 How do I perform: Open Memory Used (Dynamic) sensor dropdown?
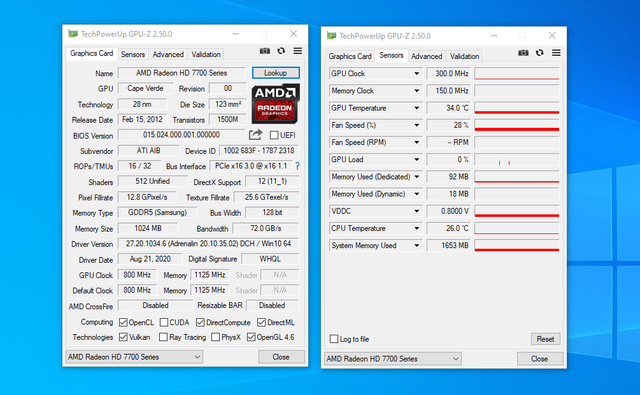(x=416, y=194)
